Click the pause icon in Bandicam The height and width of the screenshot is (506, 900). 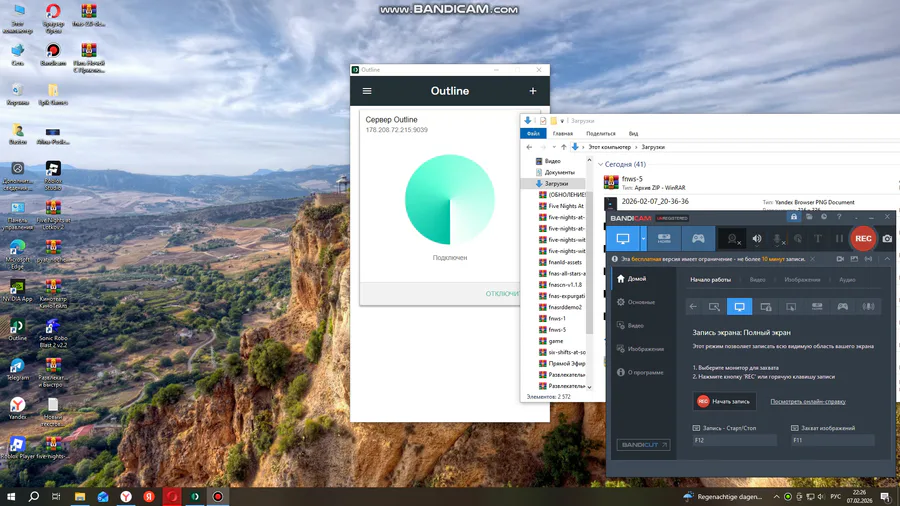pyautogui.click(x=839, y=239)
